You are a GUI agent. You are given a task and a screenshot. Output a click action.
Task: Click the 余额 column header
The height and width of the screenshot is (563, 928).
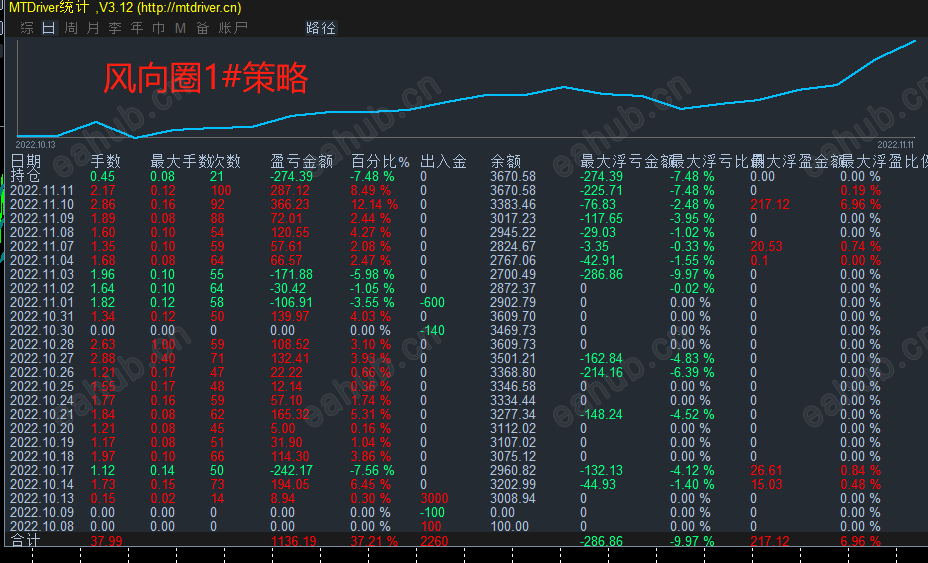pos(505,161)
